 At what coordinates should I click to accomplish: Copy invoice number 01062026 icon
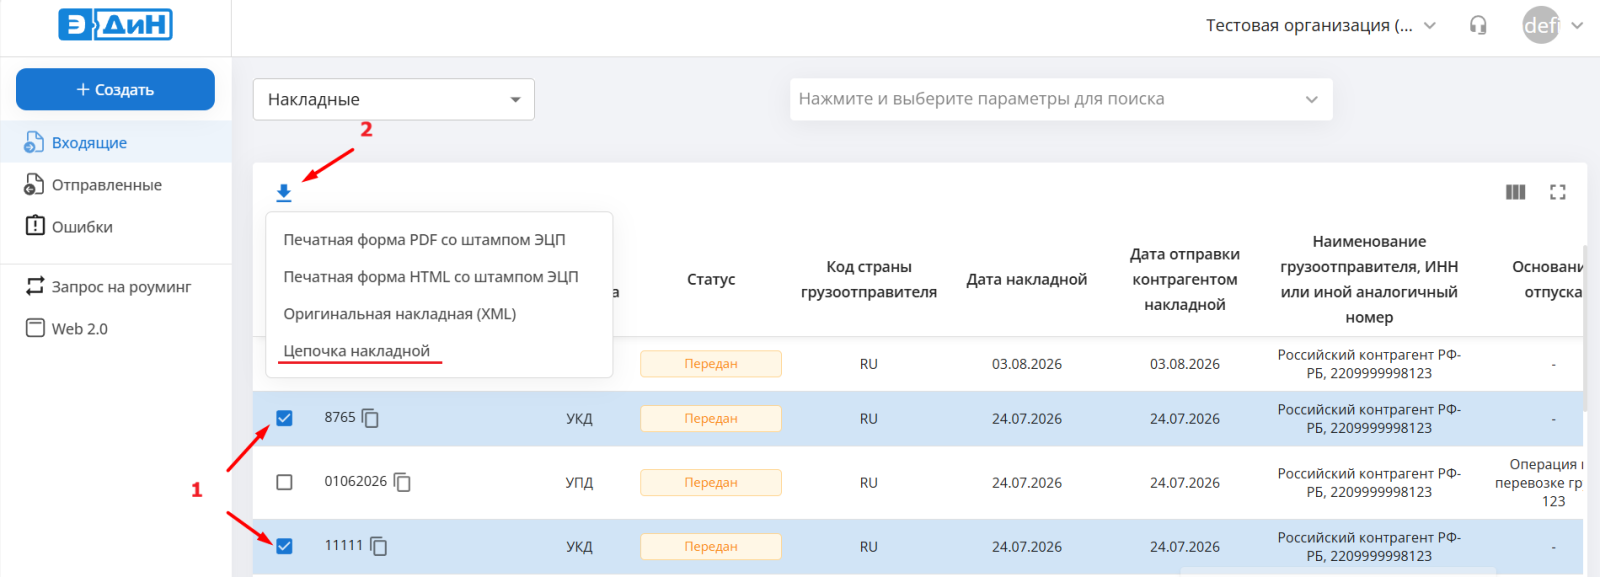tap(402, 482)
